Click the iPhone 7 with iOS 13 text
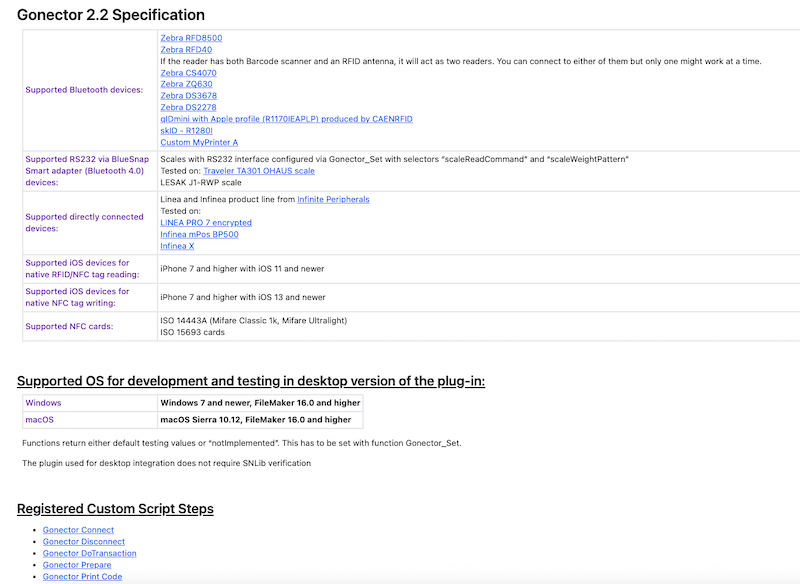The image size is (800, 584). [242, 297]
